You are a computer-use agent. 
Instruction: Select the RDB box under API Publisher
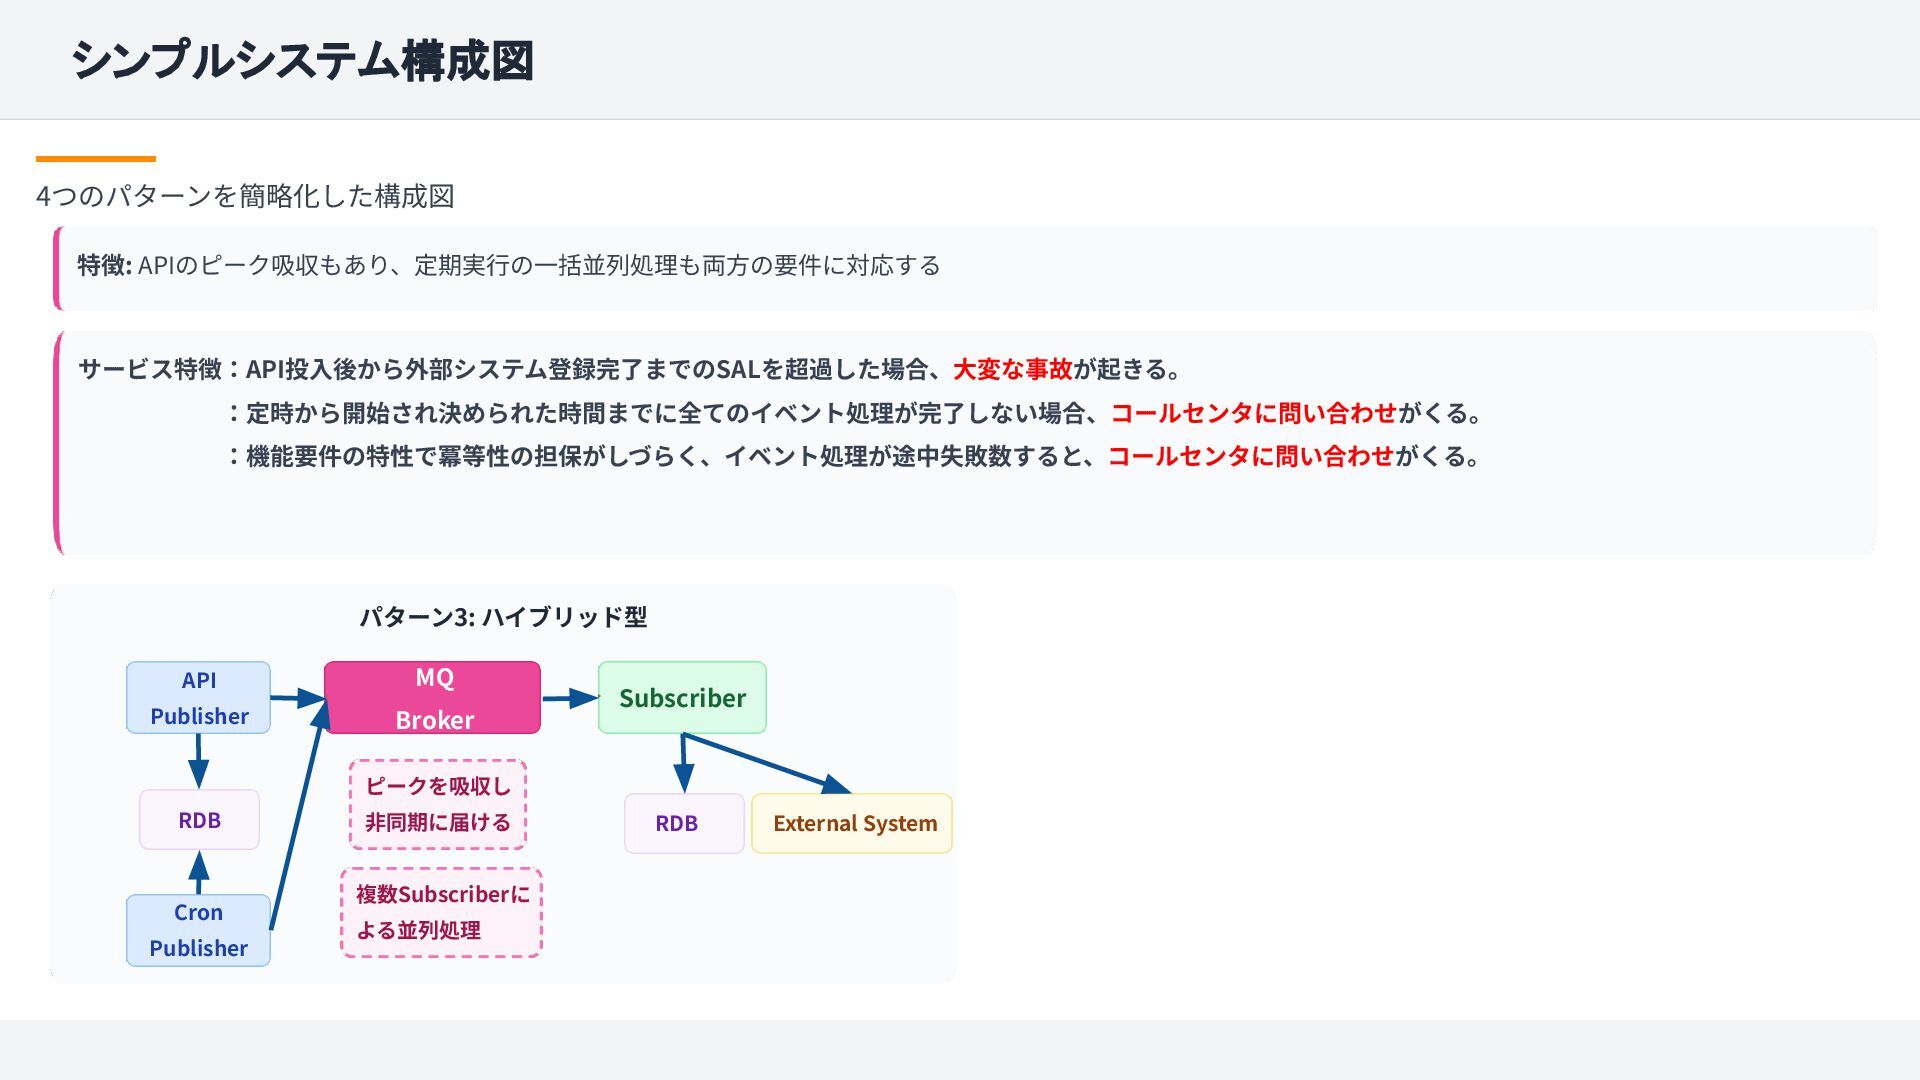tap(199, 820)
